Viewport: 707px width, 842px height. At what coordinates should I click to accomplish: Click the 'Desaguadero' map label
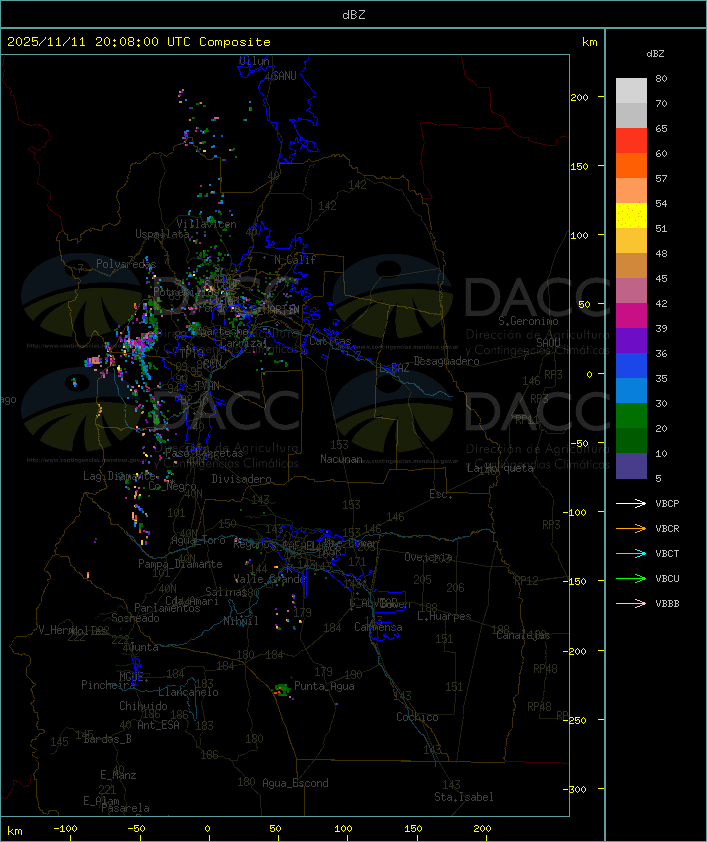coord(447,361)
